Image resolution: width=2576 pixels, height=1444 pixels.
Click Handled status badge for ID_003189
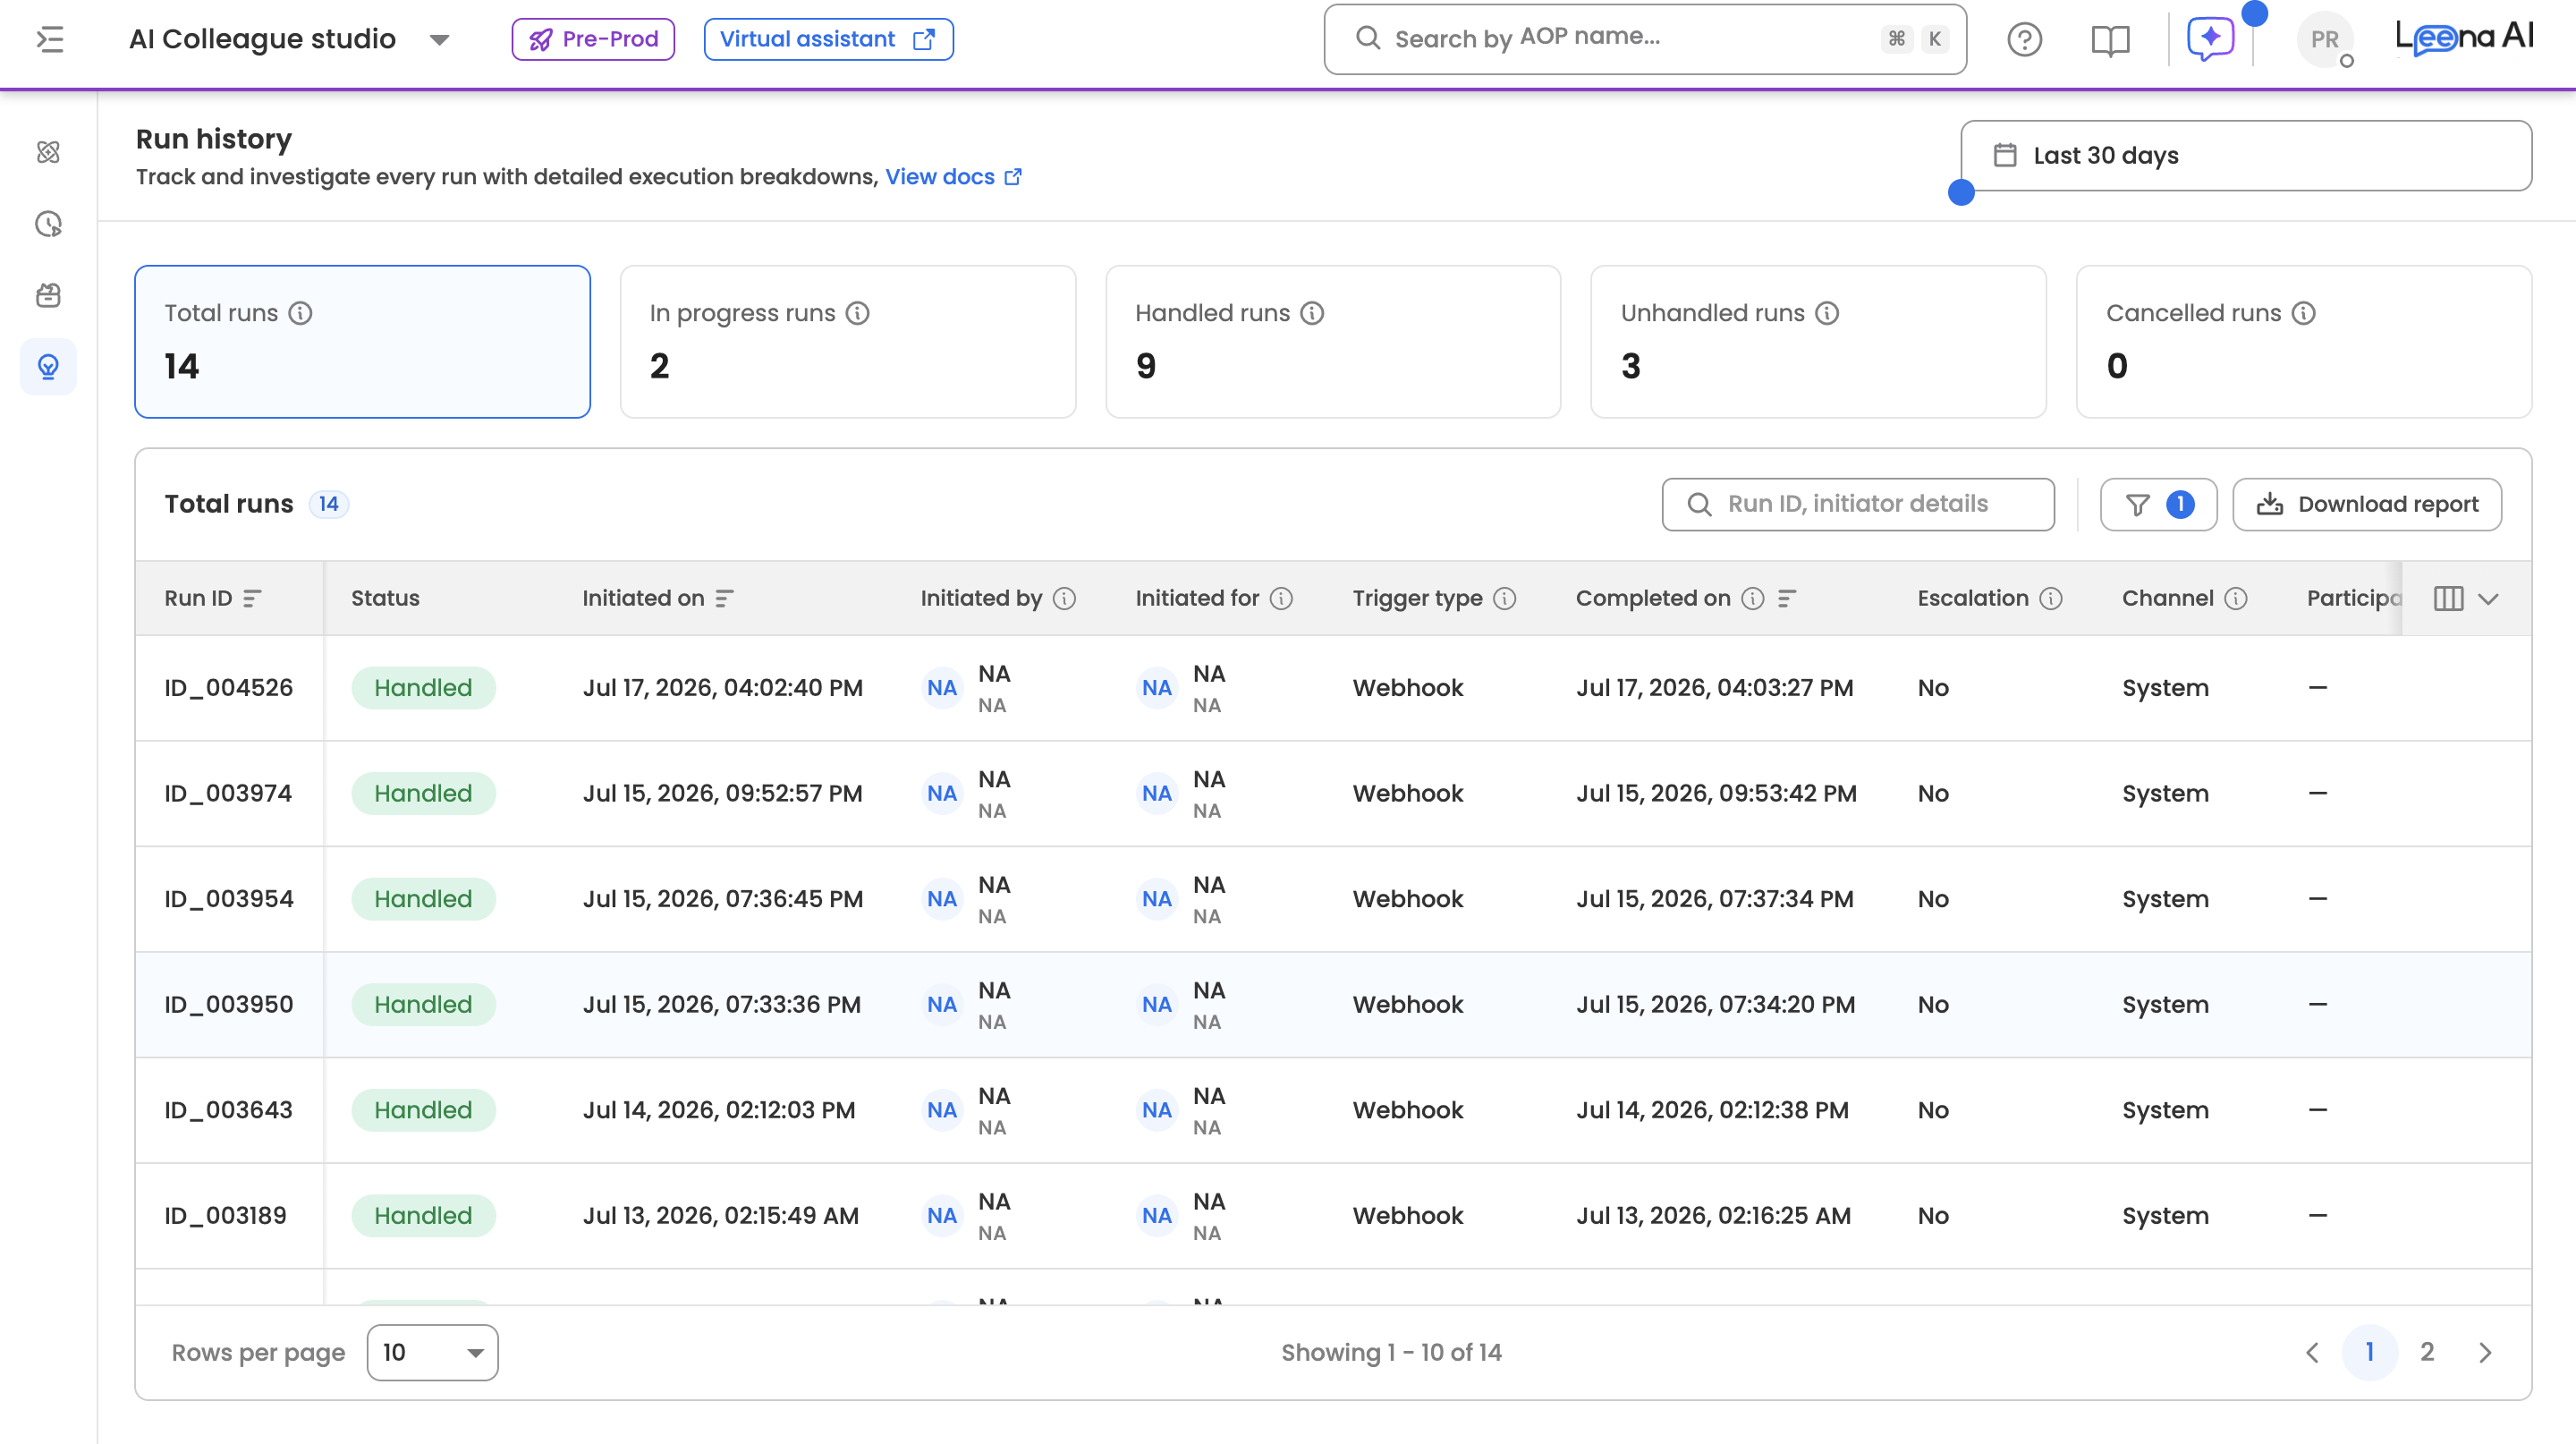(423, 1216)
